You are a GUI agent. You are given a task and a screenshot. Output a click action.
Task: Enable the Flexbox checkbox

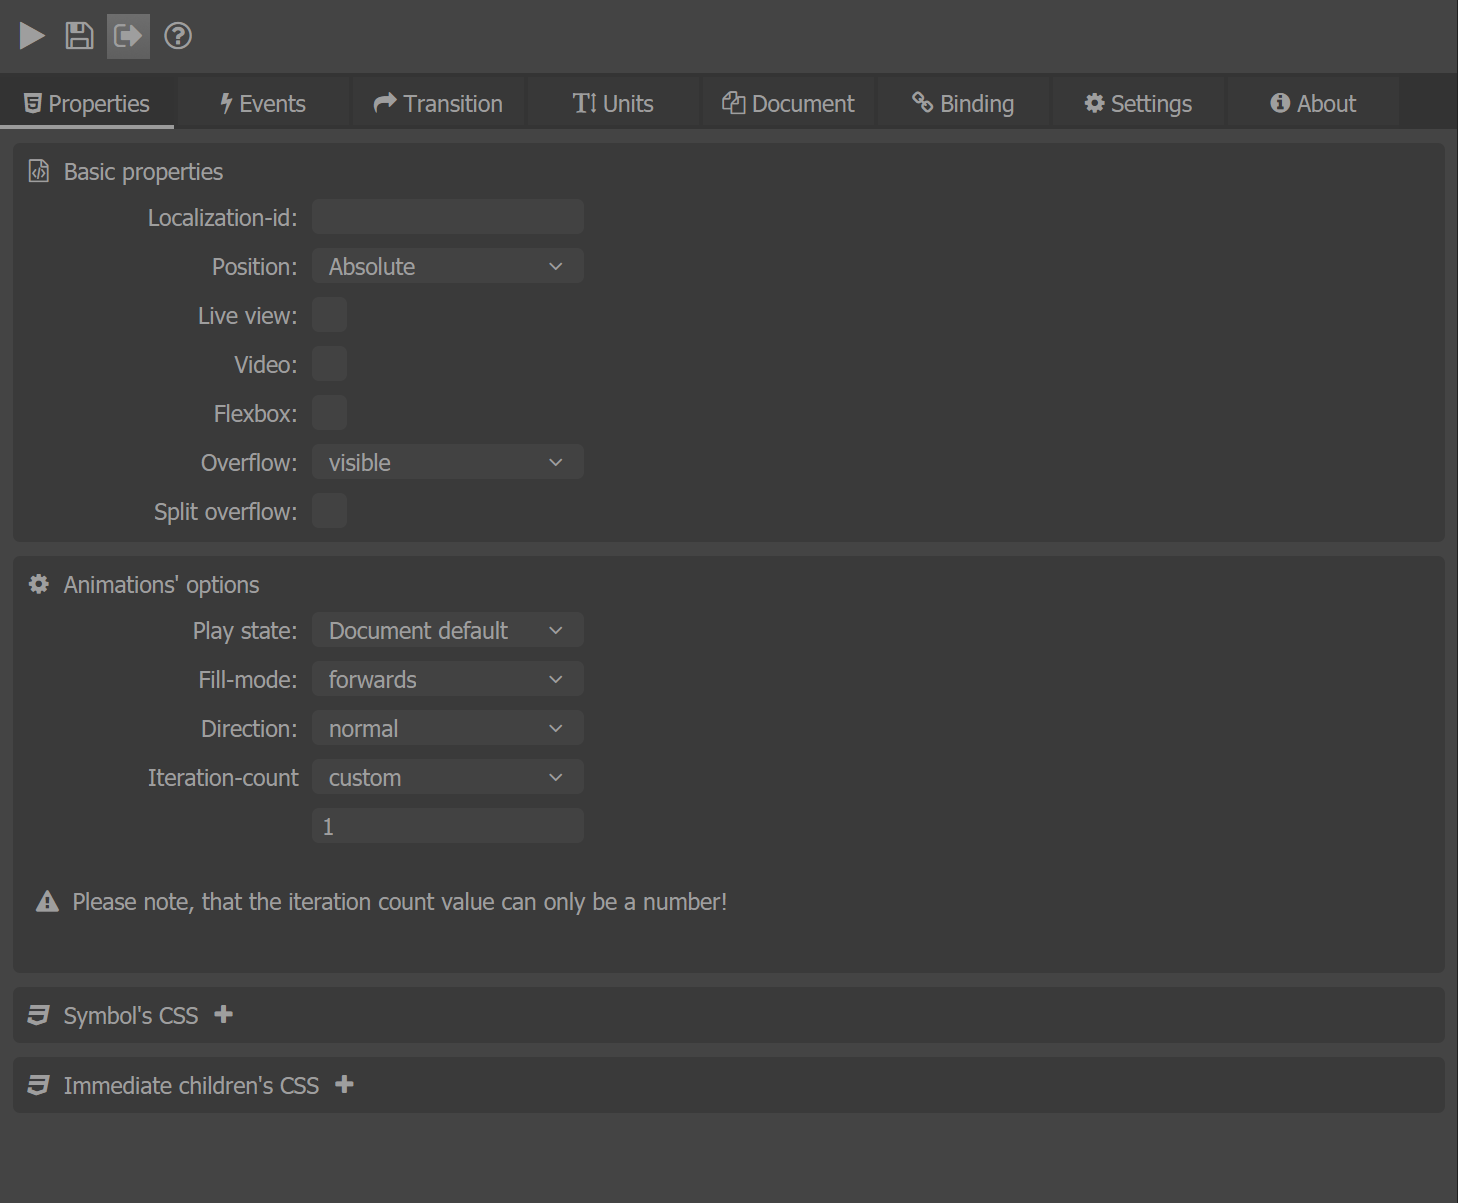click(329, 413)
